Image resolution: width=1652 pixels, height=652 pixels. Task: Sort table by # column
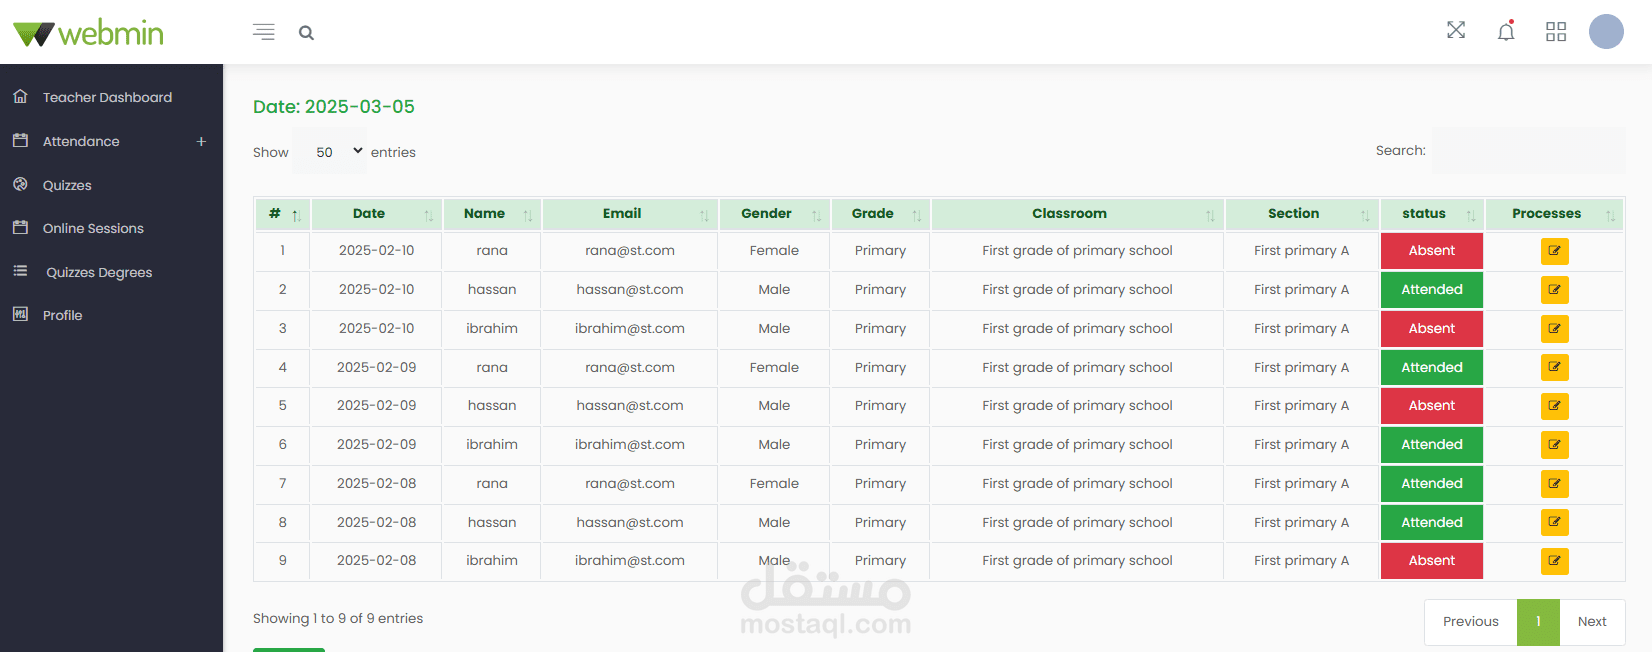pos(283,214)
